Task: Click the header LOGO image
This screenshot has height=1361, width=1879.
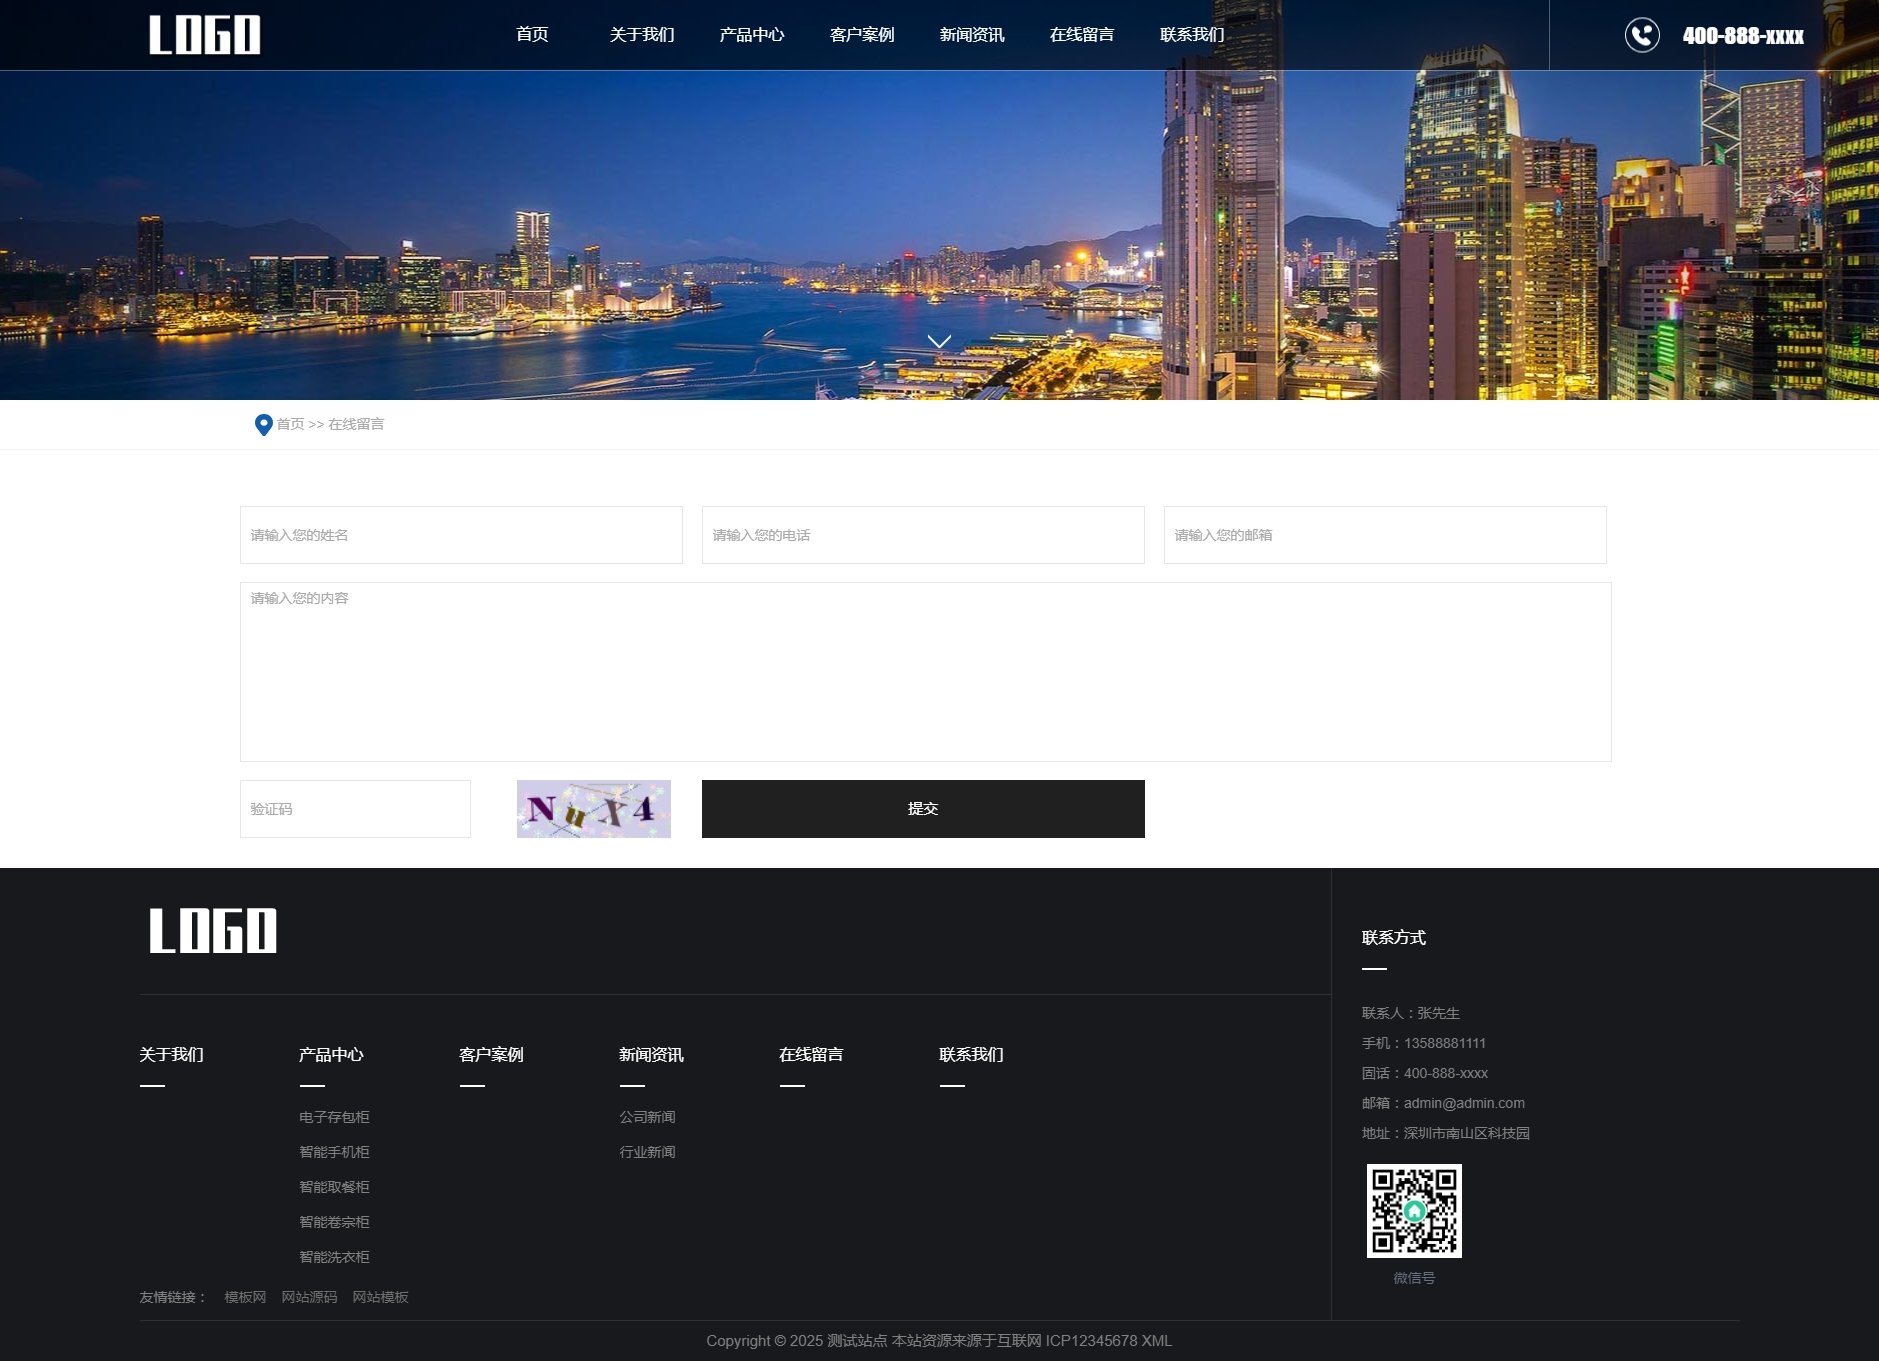Action: [205, 35]
